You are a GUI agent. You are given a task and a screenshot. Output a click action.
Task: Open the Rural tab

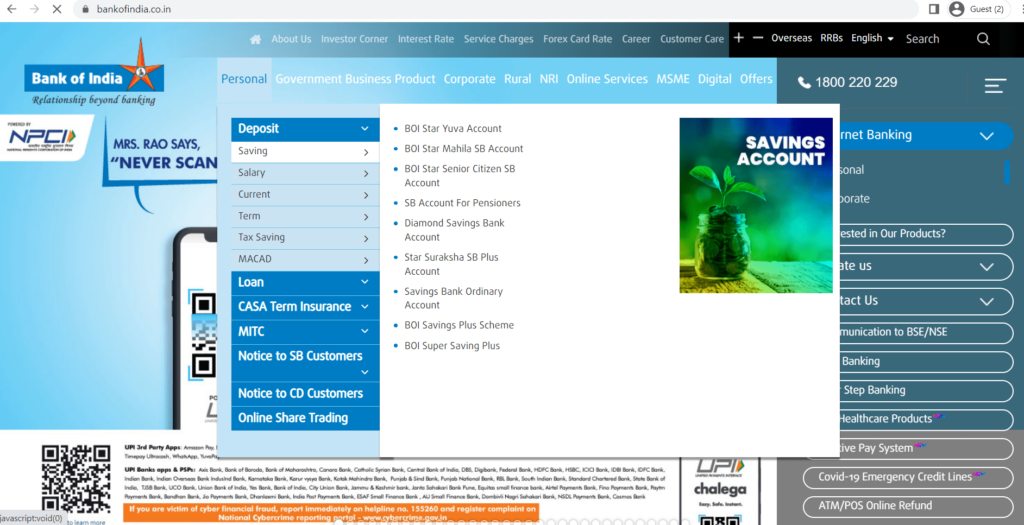[x=517, y=79]
